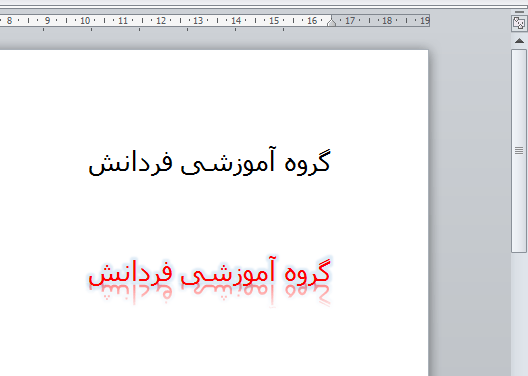Click the right indent marker on the ruler
This screenshot has width=528, height=376.
331,23
